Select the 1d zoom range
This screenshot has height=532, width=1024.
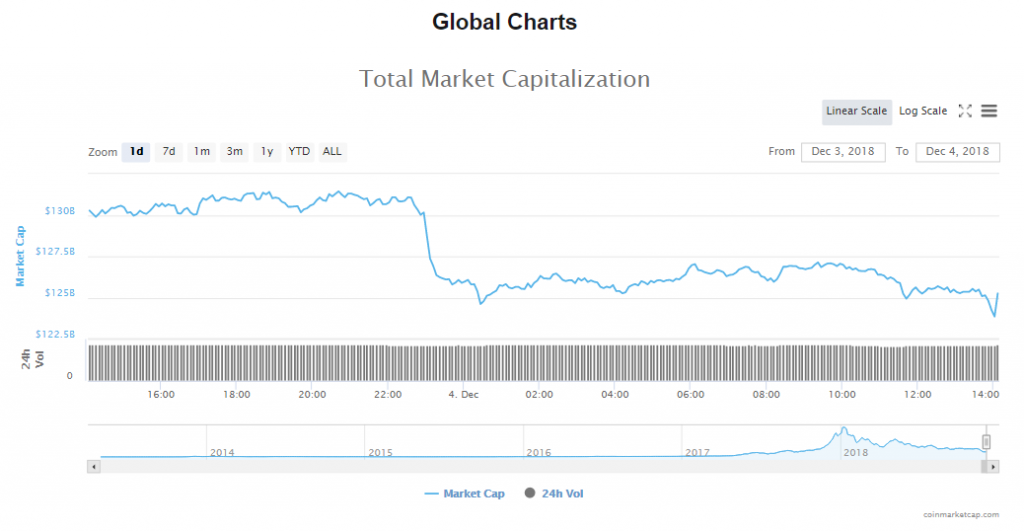[x=136, y=152]
